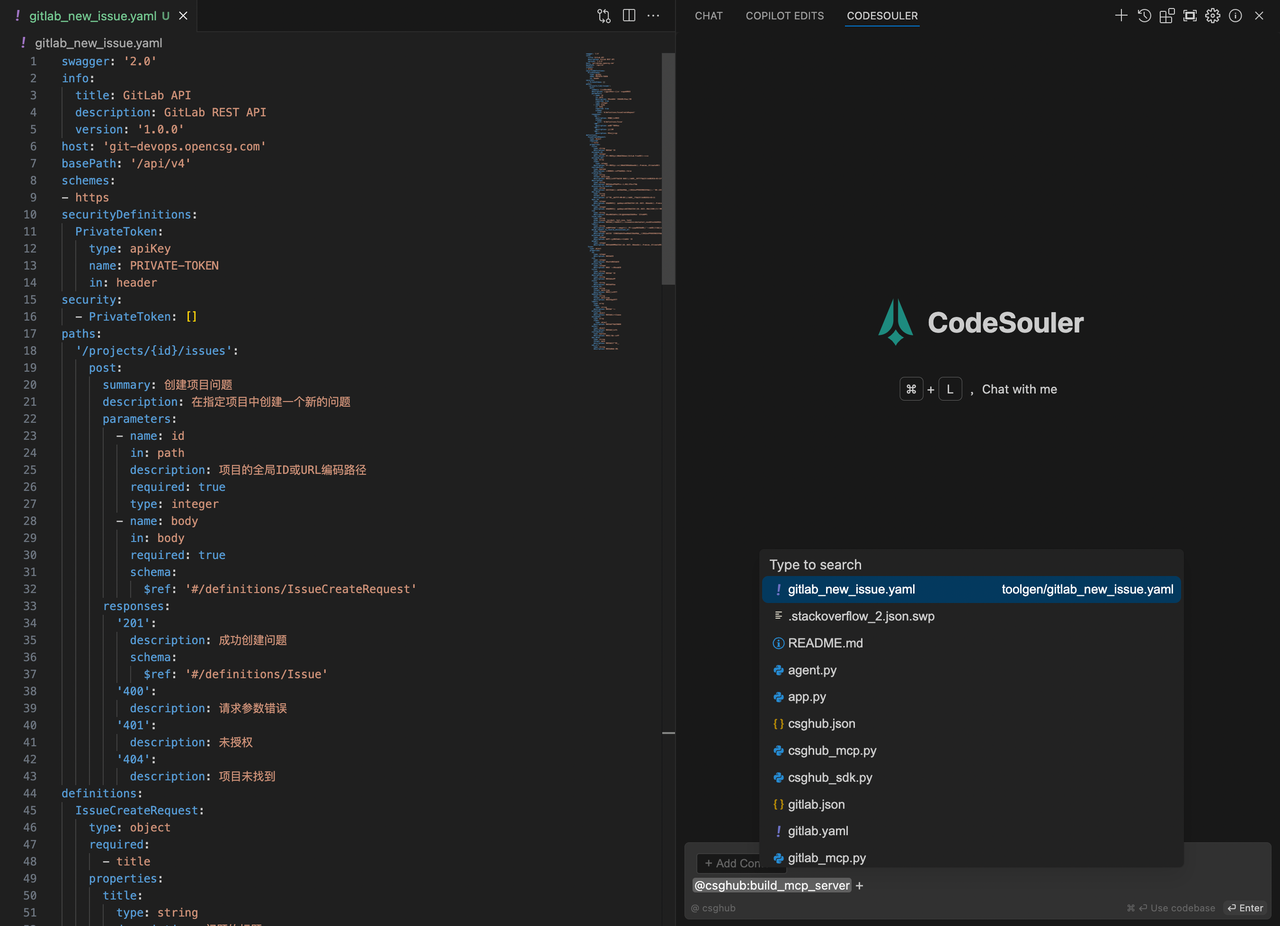
Task: Split the editor right
Action: (629, 16)
